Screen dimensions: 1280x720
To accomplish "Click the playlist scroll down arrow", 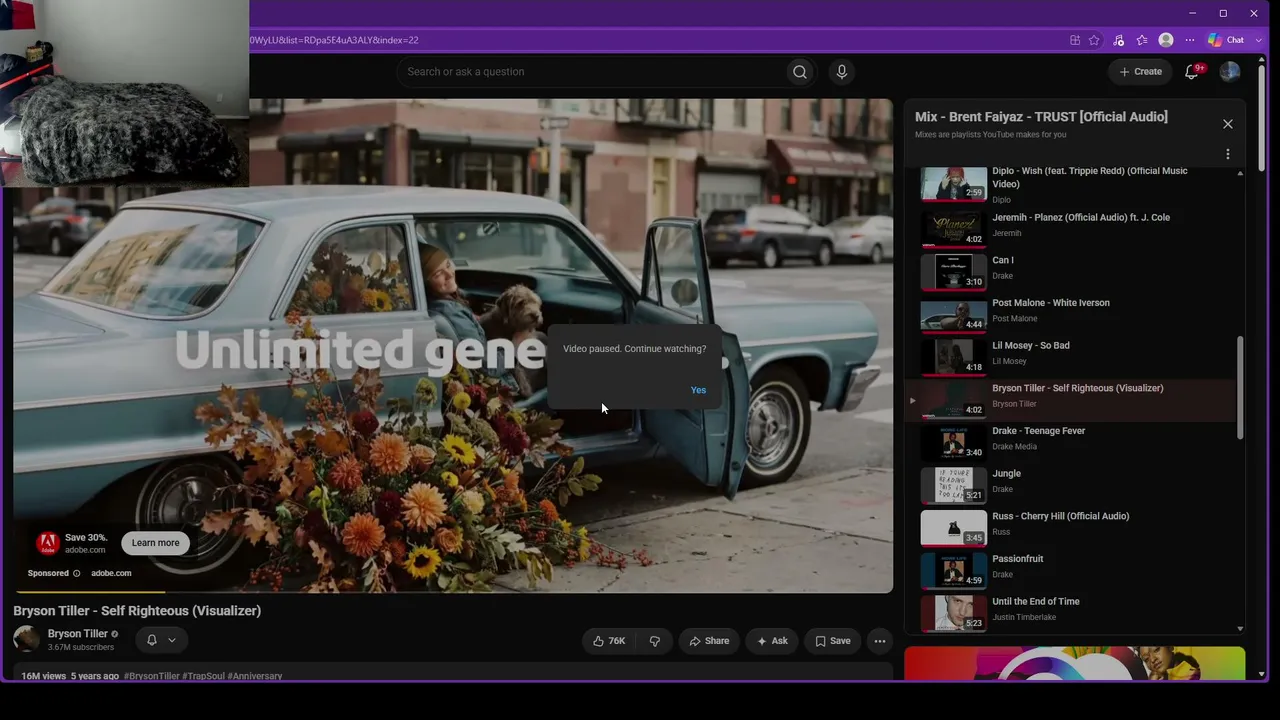I will [1240, 628].
